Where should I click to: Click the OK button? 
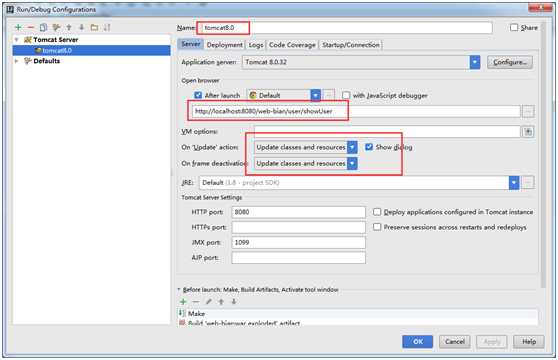click(418, 342)
